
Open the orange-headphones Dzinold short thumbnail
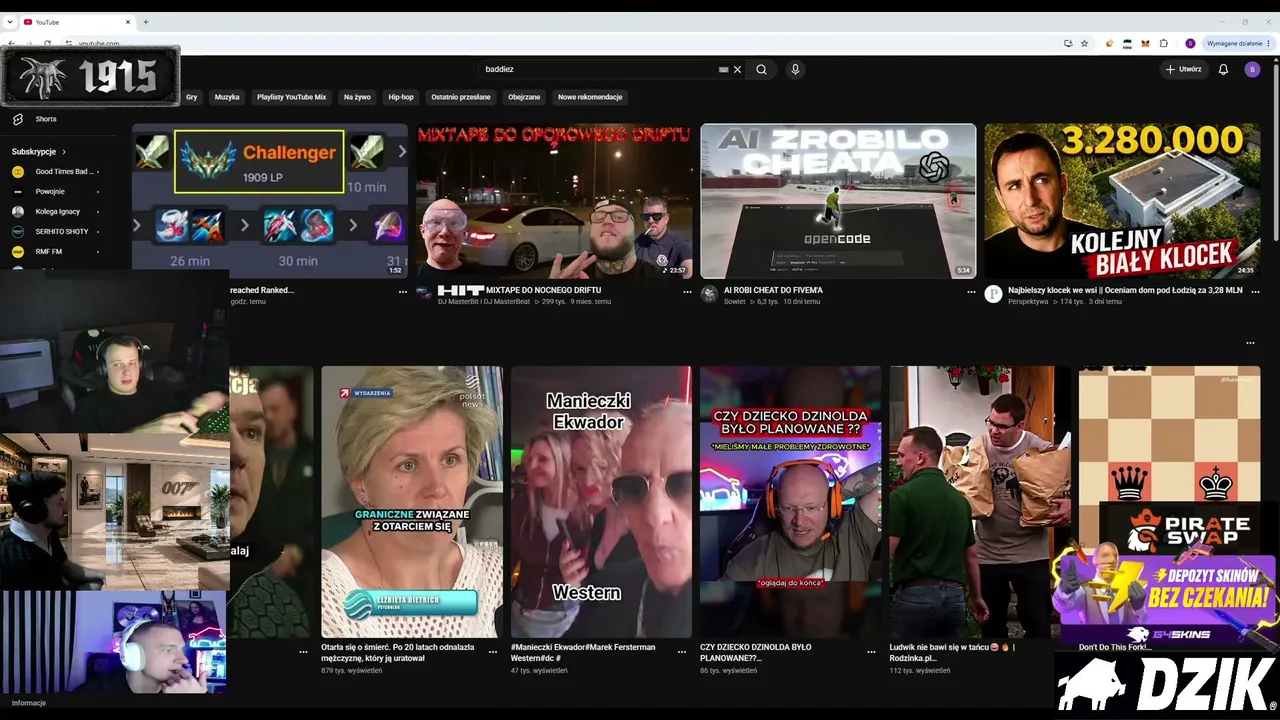tap(790, 502)
